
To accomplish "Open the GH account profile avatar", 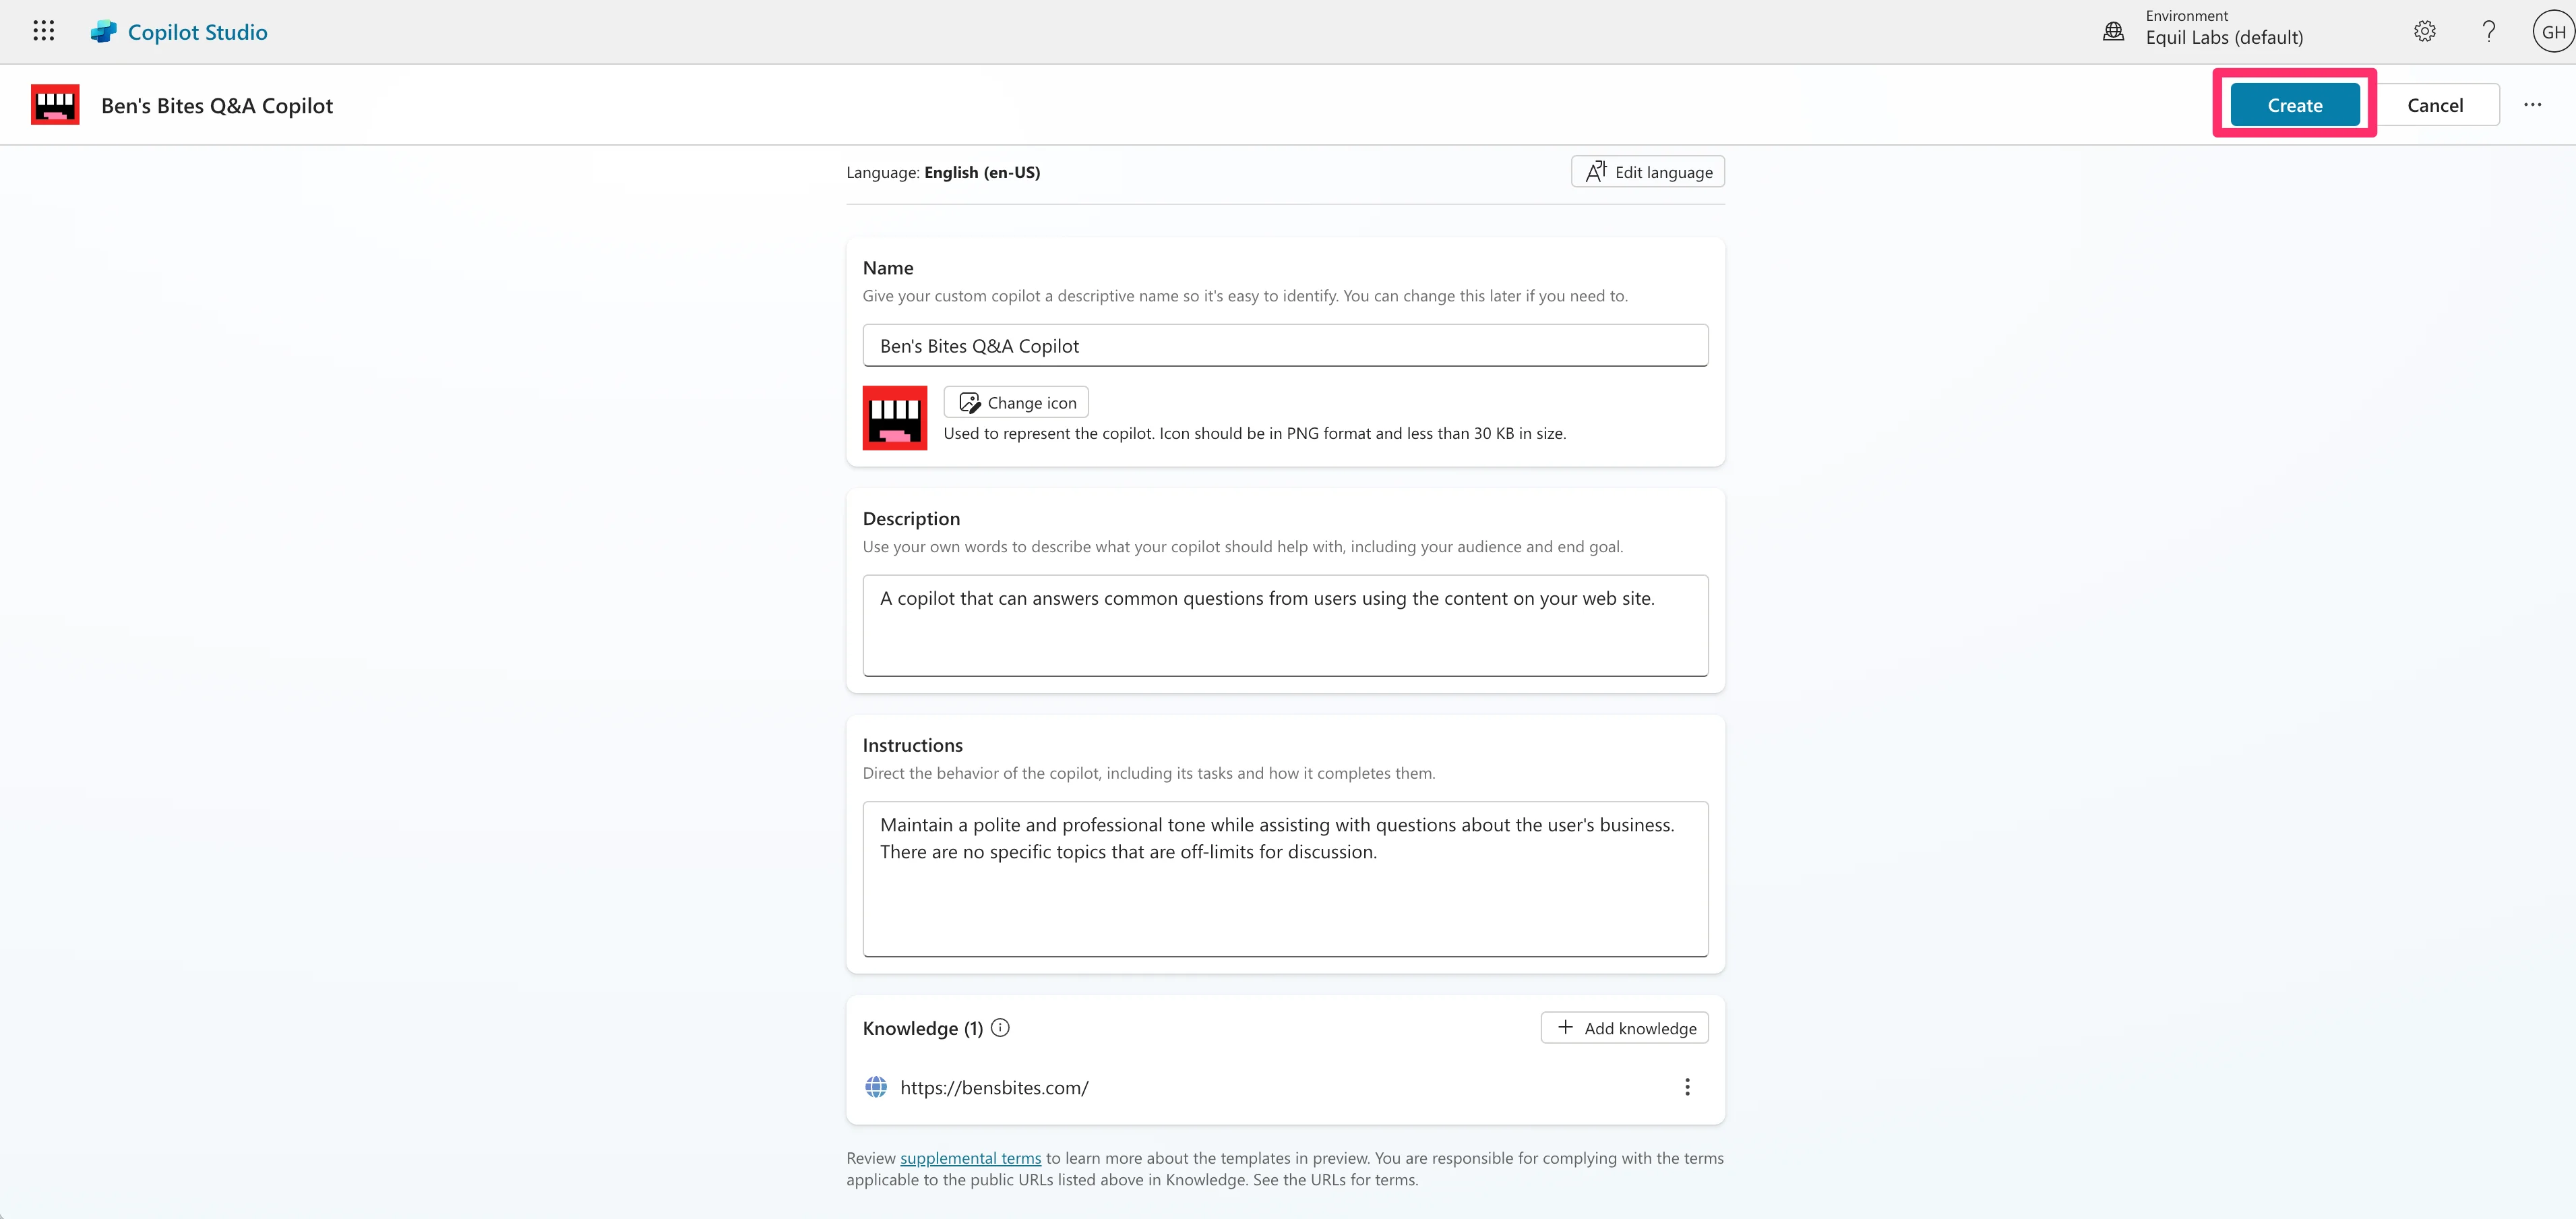I will click(x=2552, y=32).
